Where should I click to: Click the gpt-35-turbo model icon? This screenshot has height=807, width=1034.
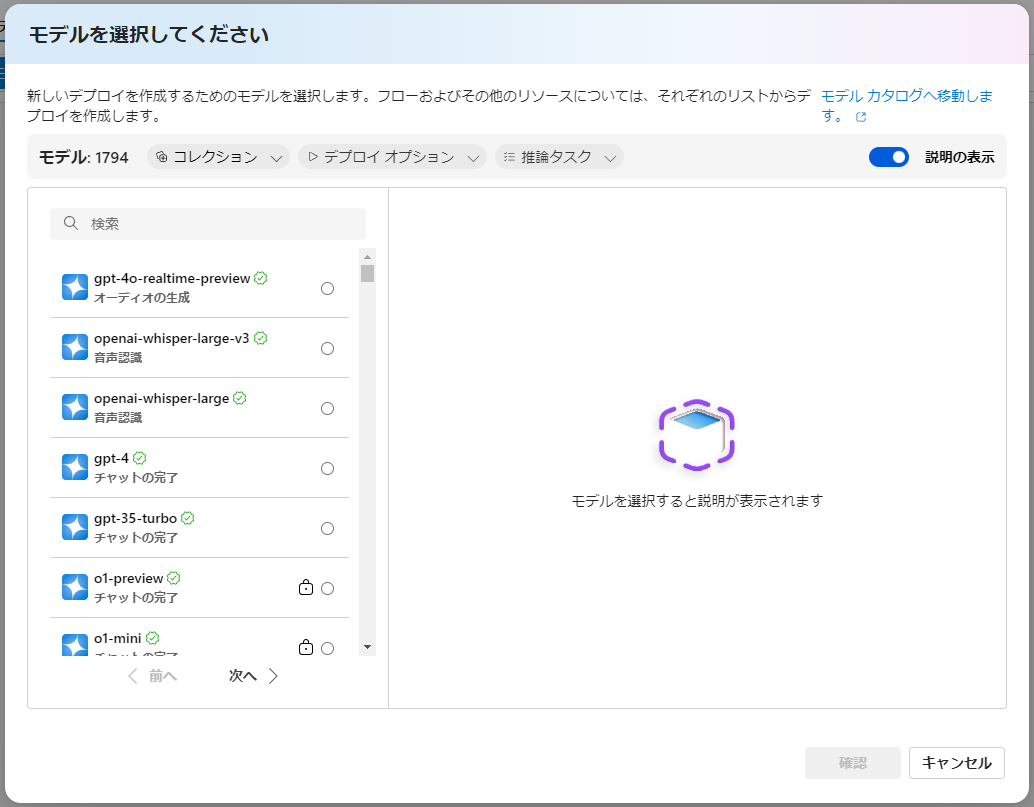pyautogui.click(x=75, y=527)
